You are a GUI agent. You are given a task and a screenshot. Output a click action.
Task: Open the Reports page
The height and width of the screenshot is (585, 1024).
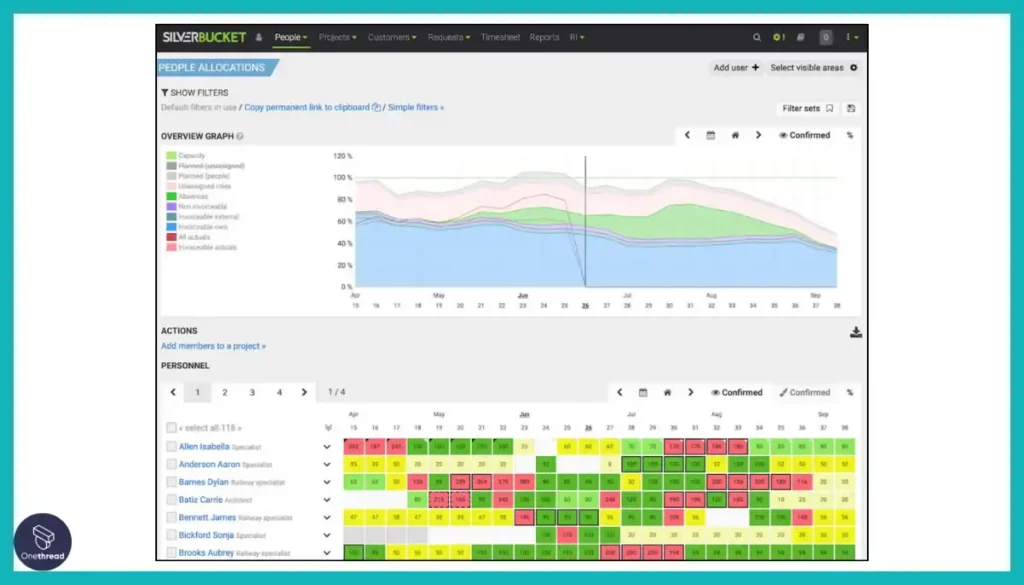pos(544,37)
